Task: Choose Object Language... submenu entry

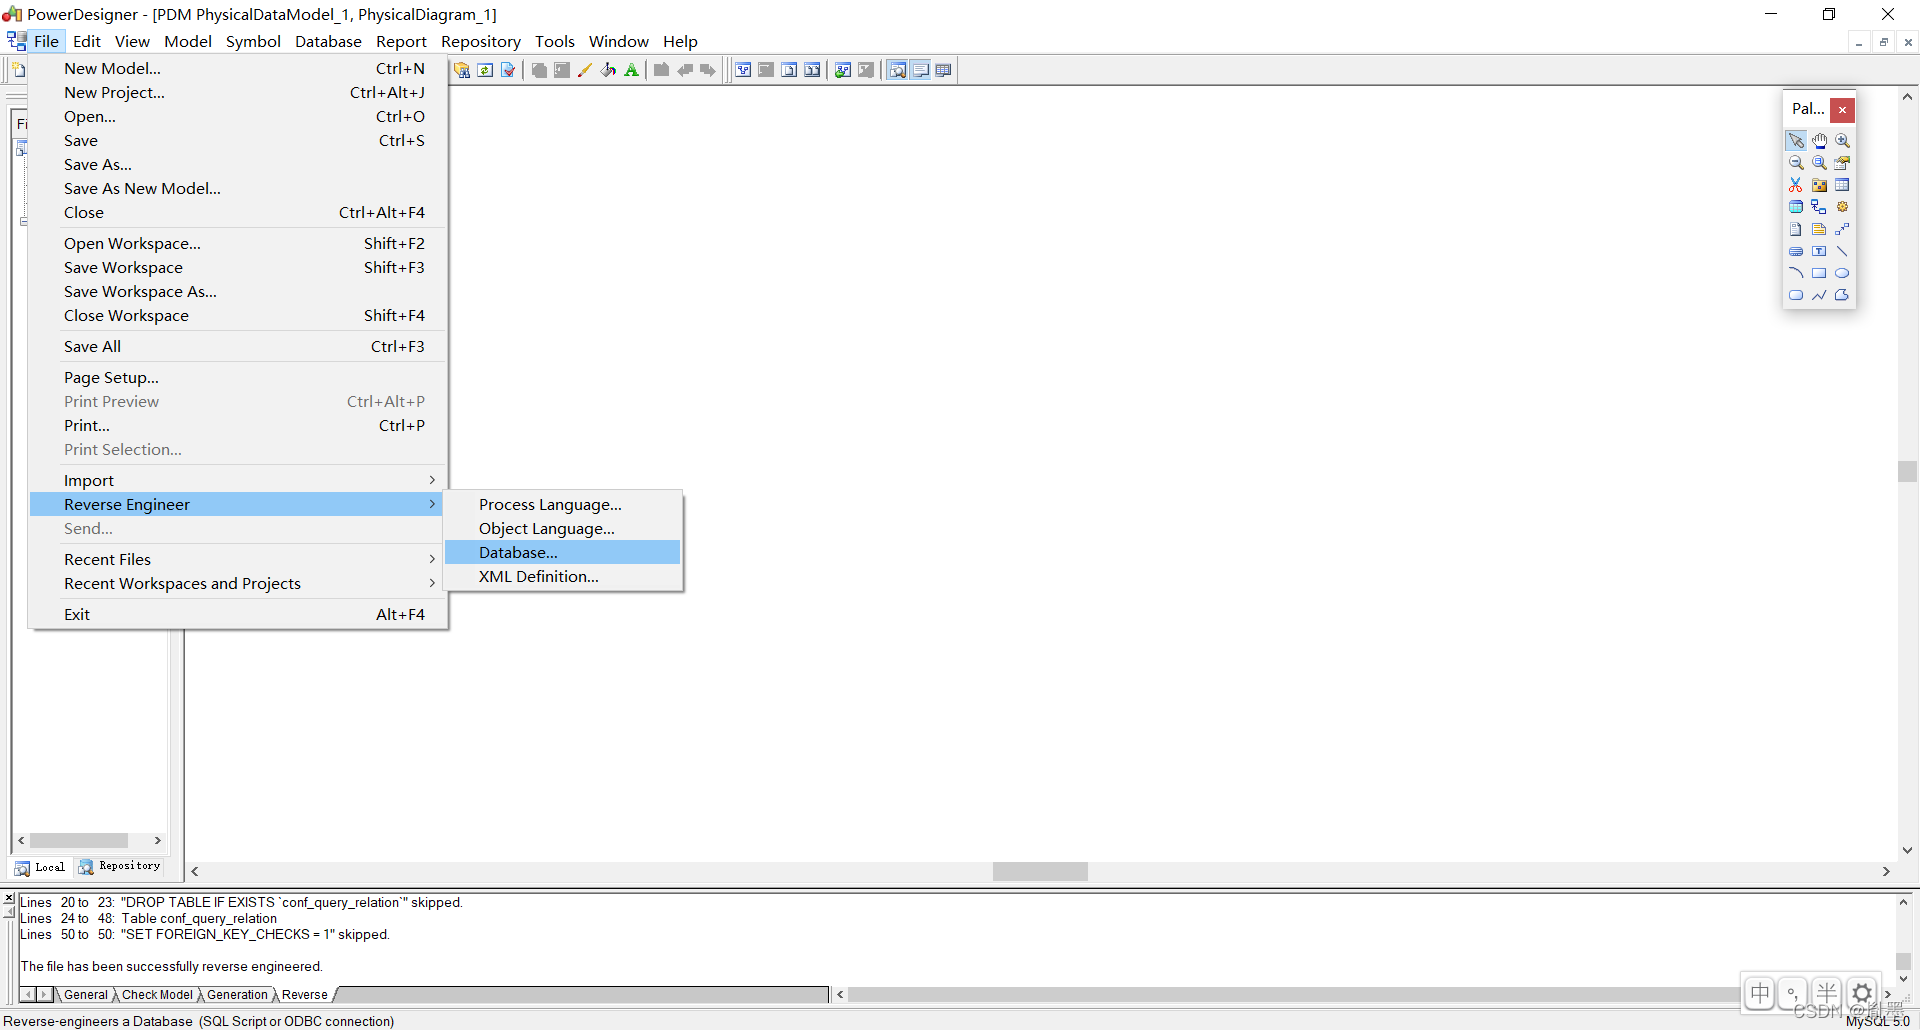Action: [563, 528]
